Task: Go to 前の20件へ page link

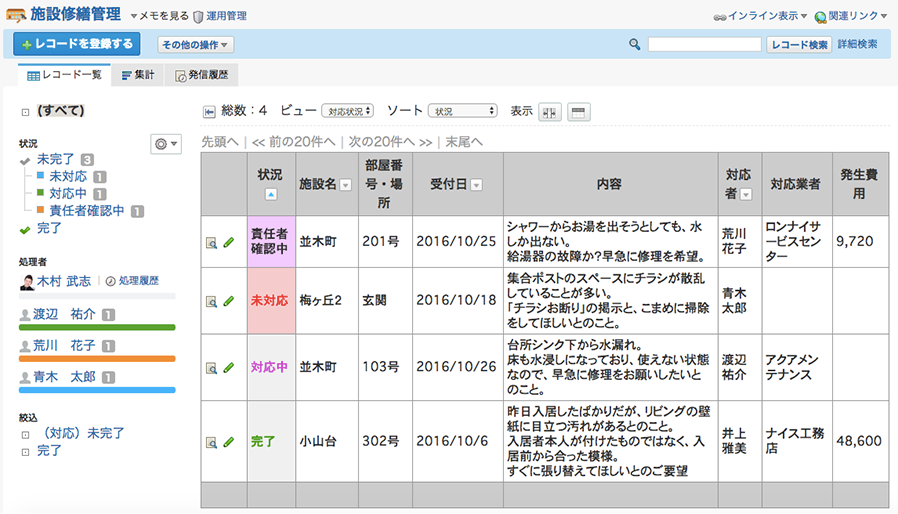Action: pos(294,142)
